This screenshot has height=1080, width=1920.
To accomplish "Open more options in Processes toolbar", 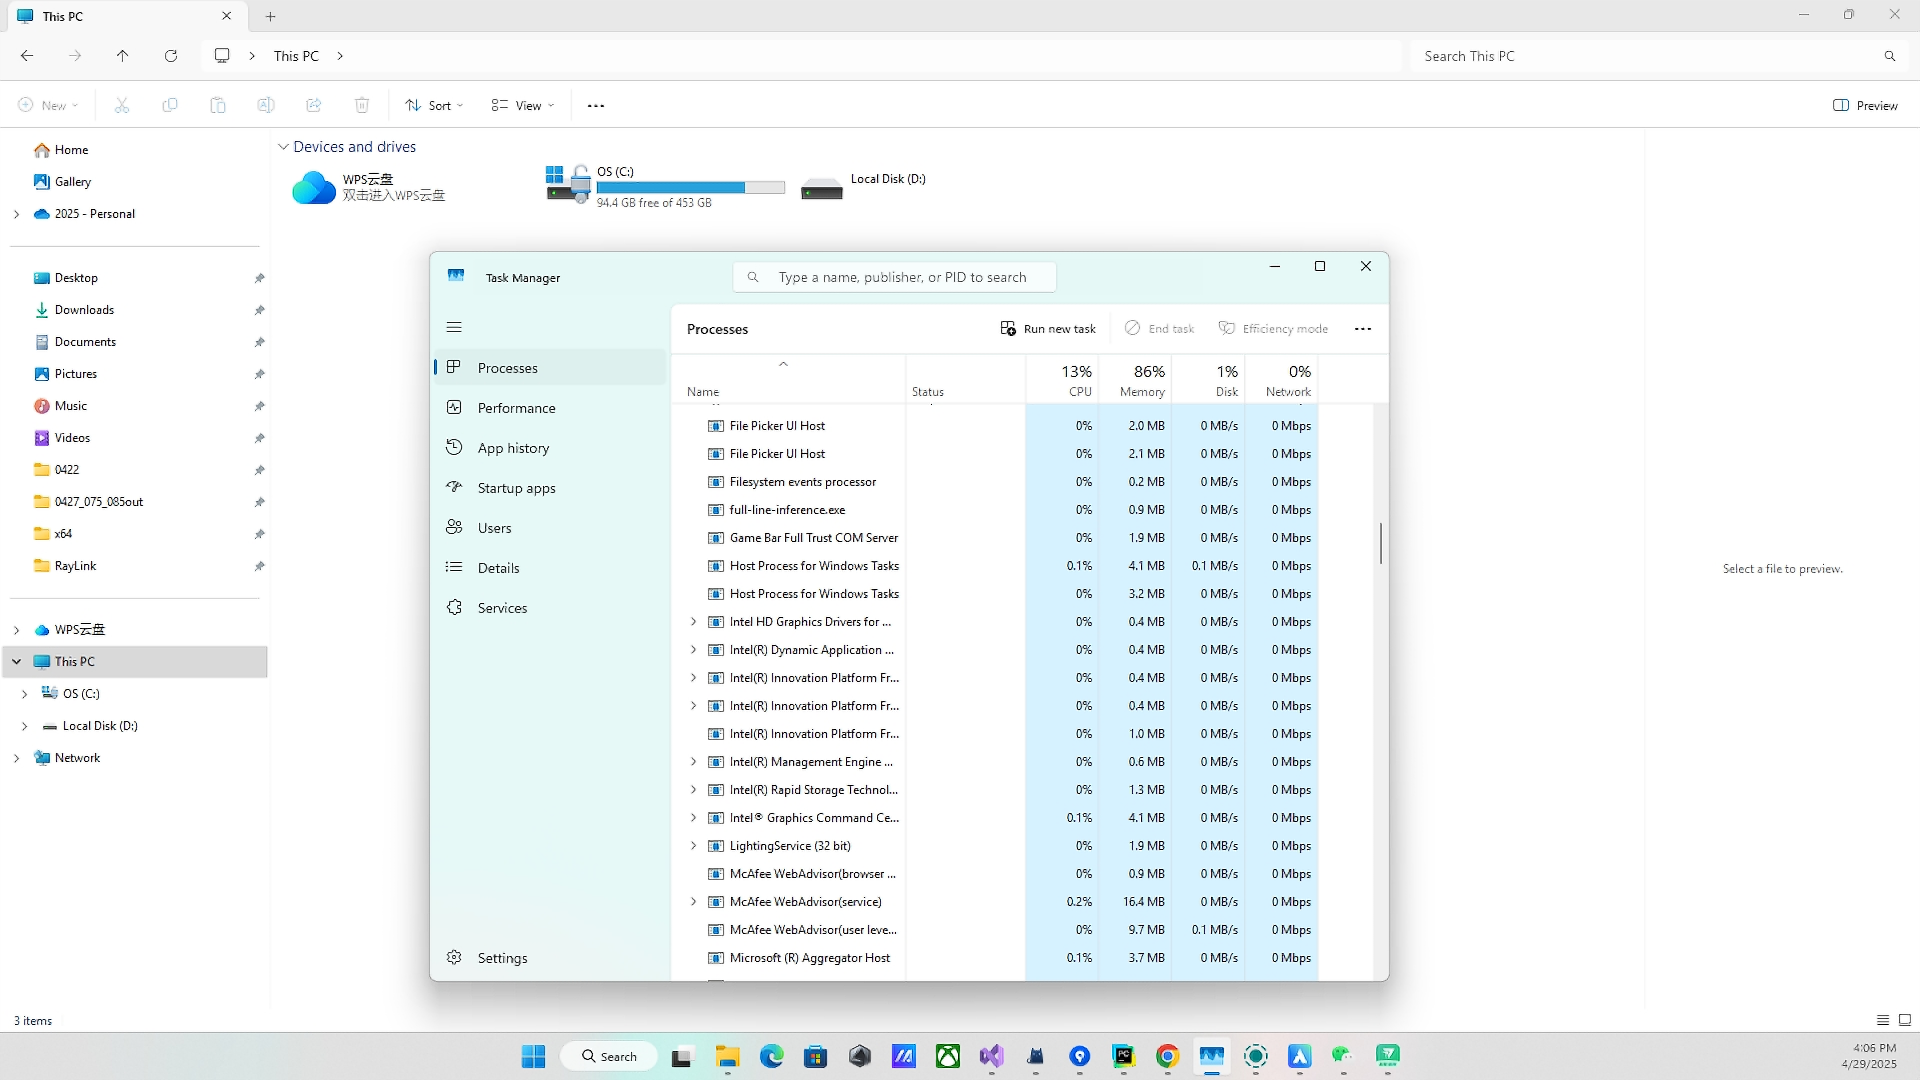I will tap(1363, 329).
